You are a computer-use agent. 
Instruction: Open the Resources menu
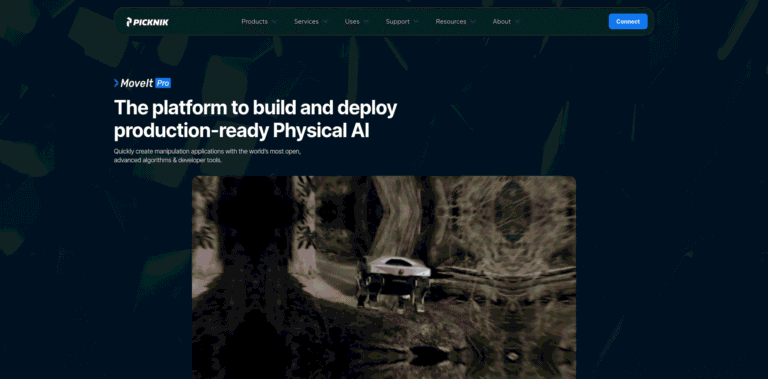tap(451, 22)
